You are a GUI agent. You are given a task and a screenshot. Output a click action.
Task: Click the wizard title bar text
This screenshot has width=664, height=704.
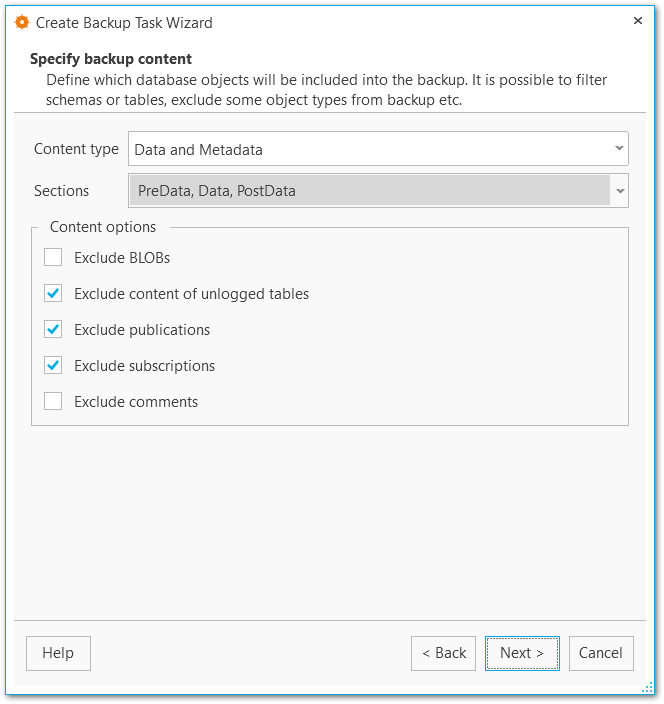[x=124, y=22]
